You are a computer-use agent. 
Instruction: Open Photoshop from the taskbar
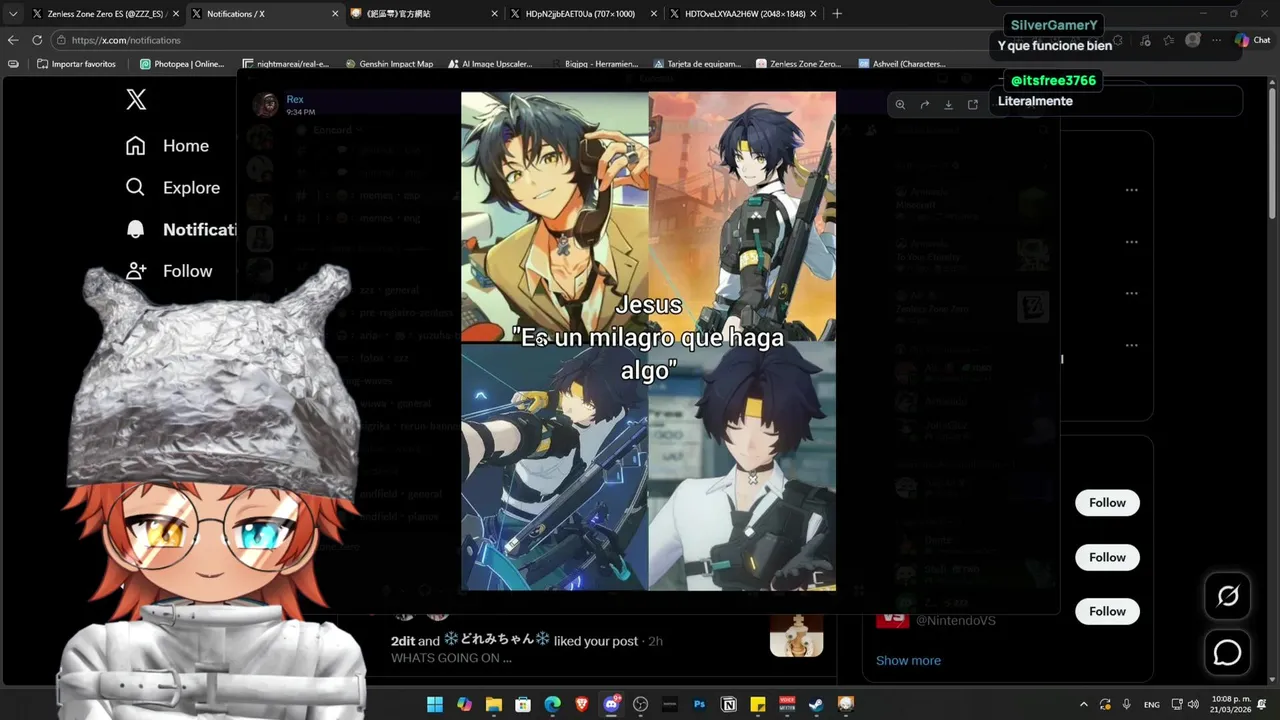click(700, 704)
